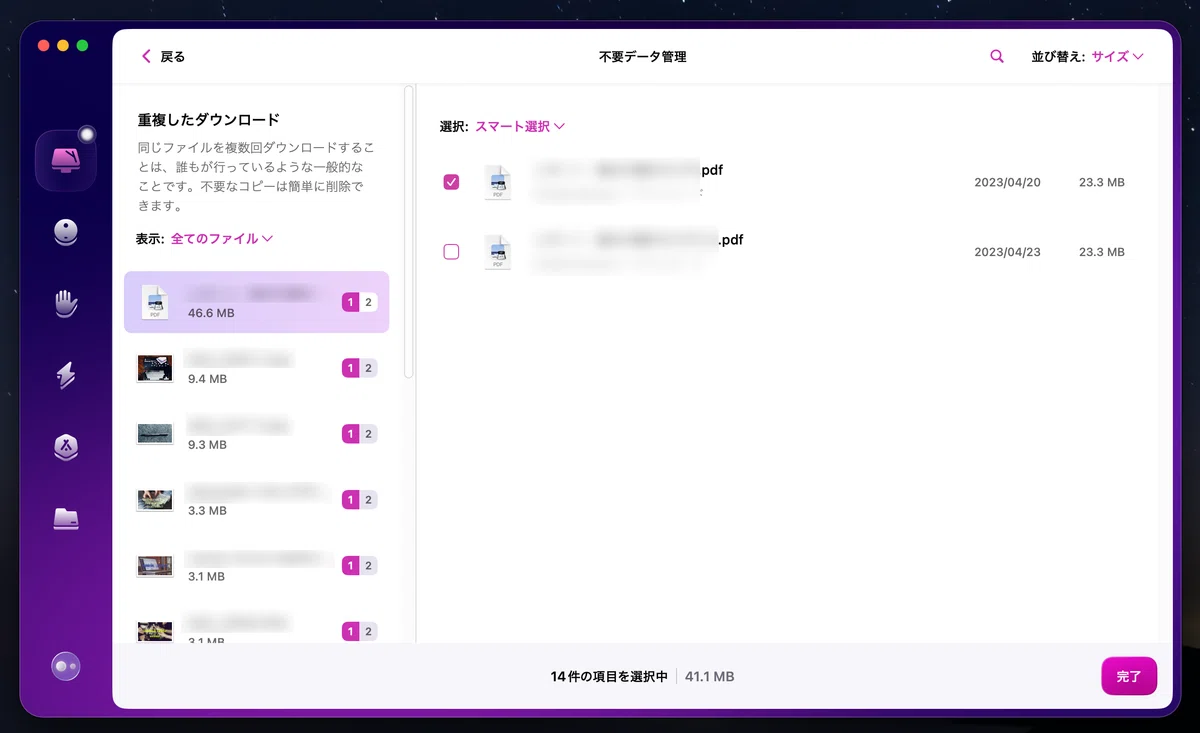Click the yellow minimize window button
Image resolution: width=1200 pixels, height=733 pixels.
tap(63, 45)
